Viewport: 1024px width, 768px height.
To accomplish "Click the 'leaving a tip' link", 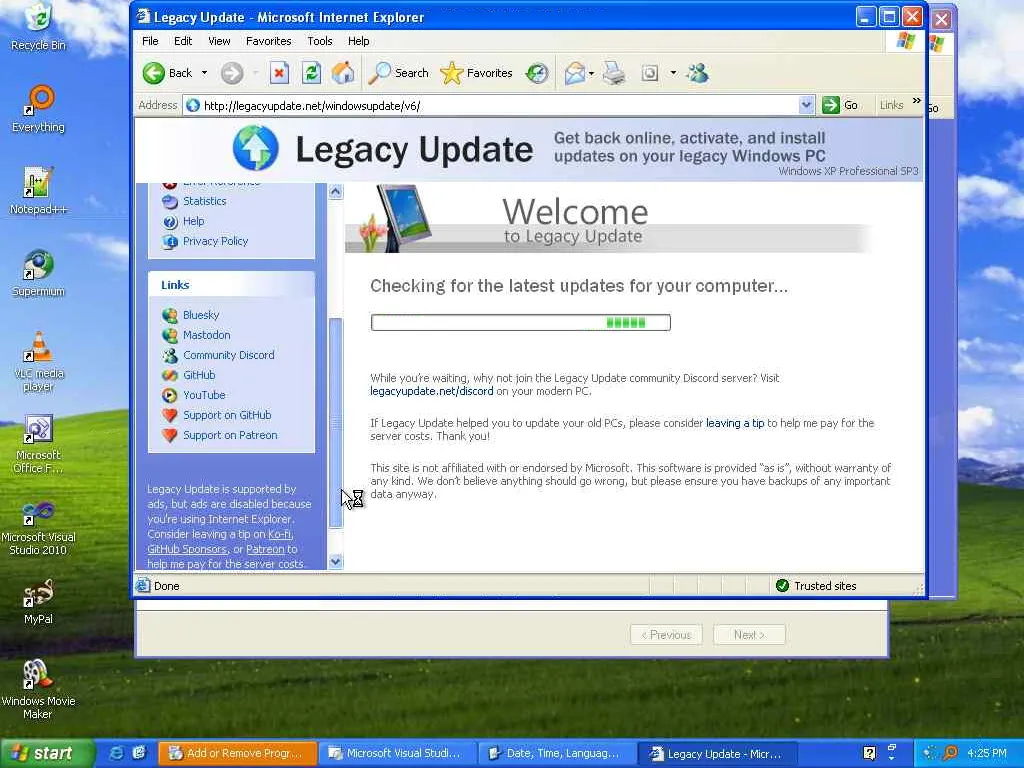I will pos(735,423).
